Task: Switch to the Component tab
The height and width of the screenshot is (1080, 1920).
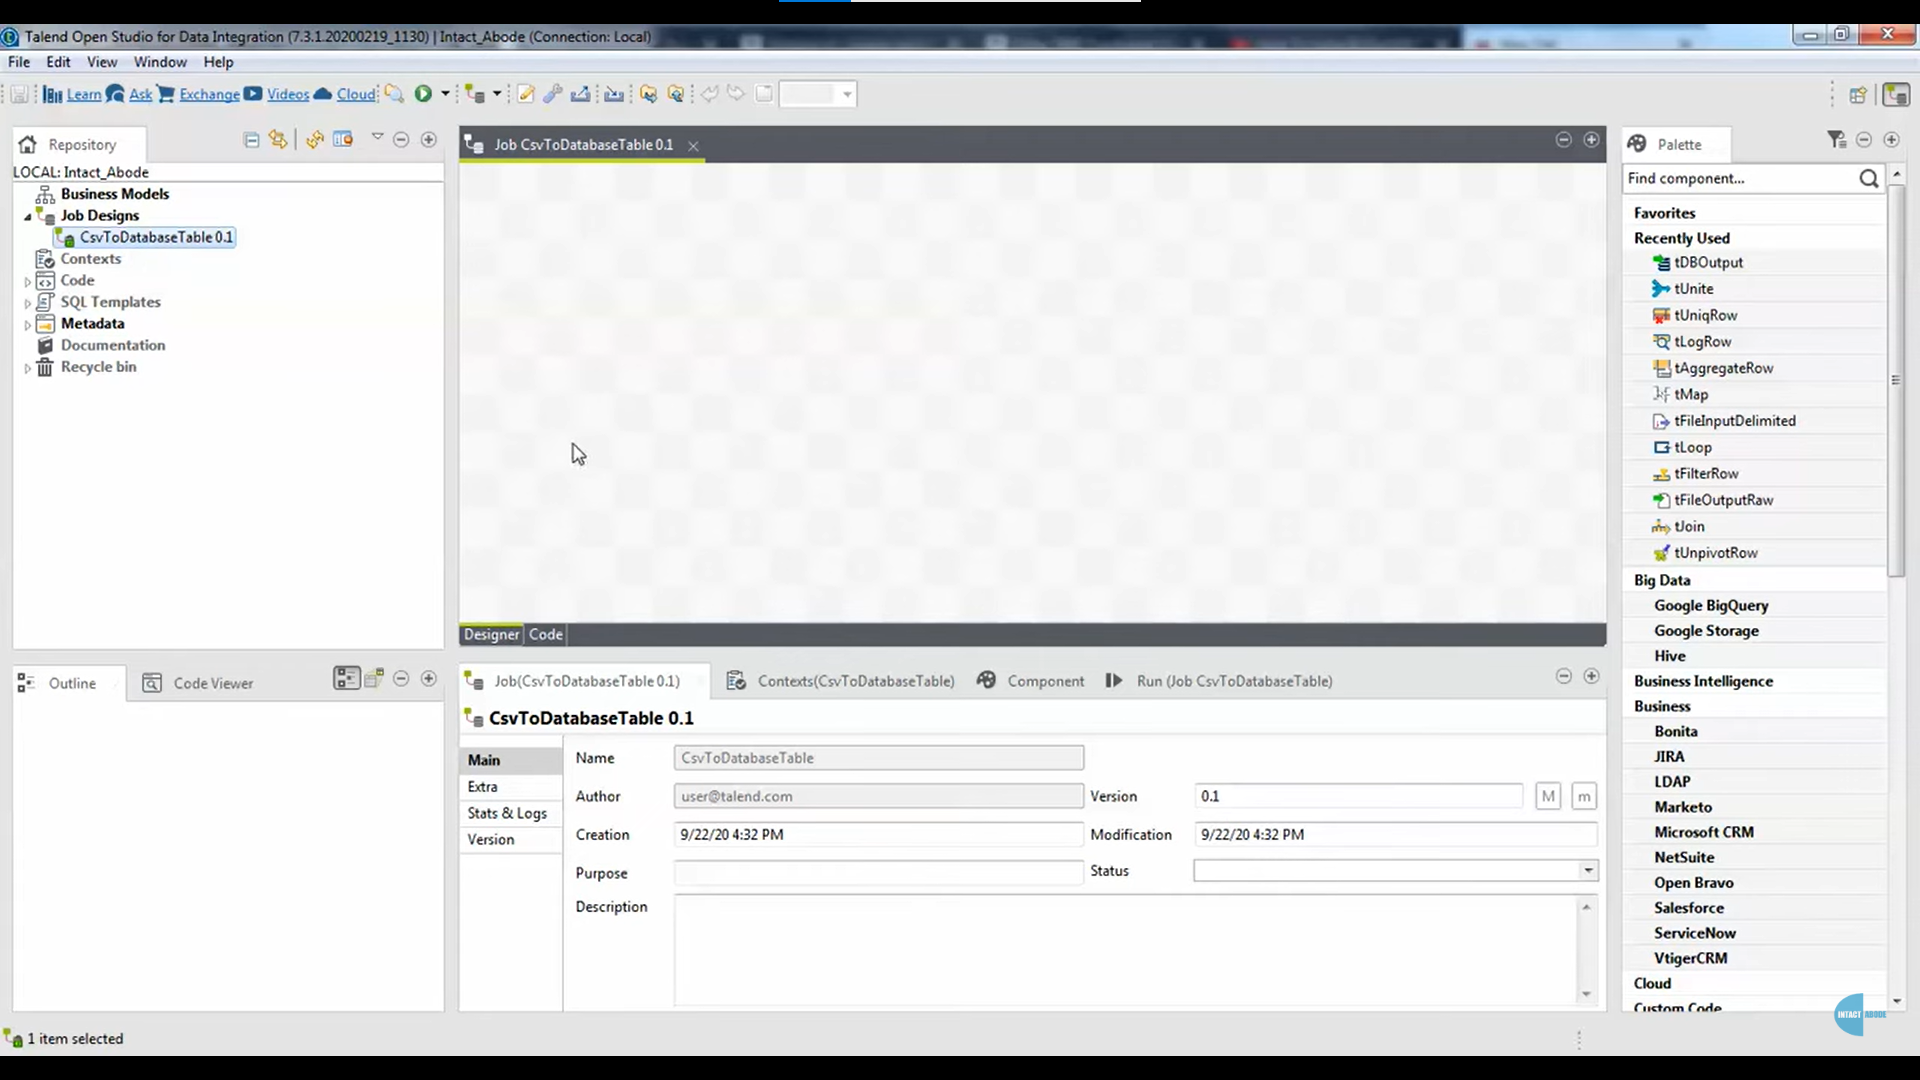Action: click(x=1044, y=681)
